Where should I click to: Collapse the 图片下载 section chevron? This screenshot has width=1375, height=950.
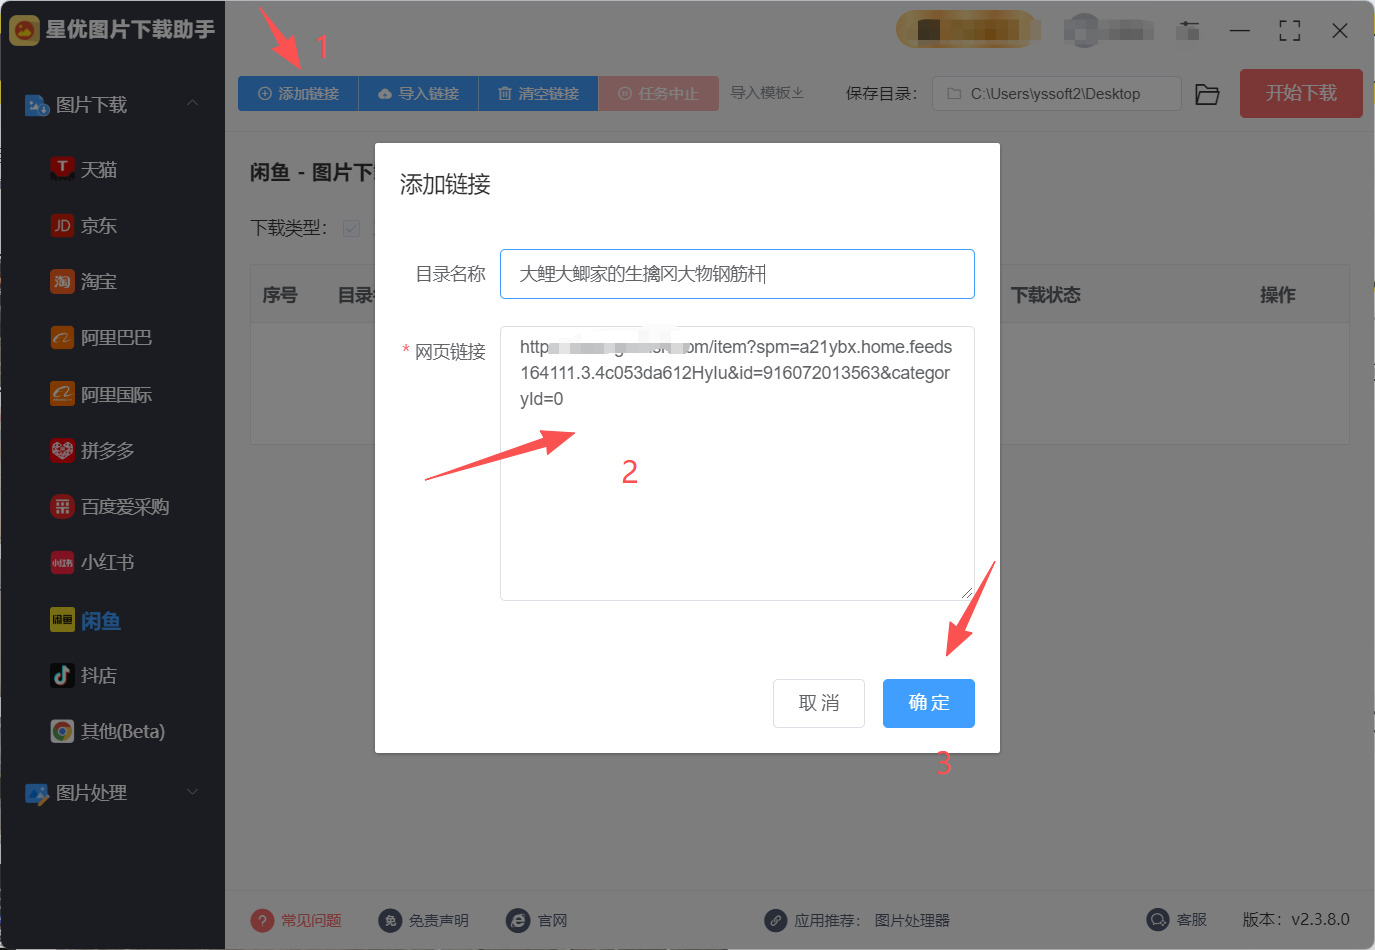[x=193, y=103]
